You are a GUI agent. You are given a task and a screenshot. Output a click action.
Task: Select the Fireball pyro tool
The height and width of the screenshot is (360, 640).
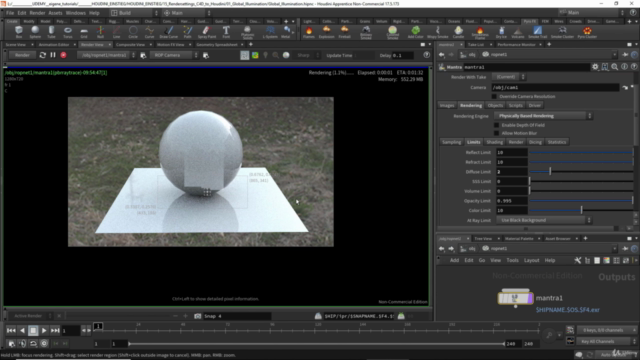(344, 31)
